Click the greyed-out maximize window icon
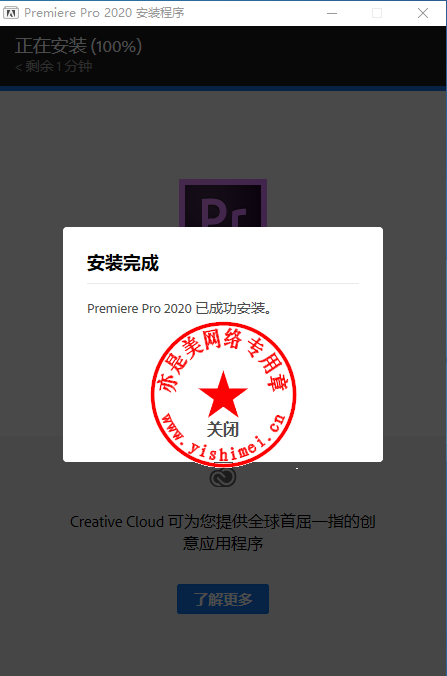Image resolution: width=447 pixels, height=676 pixels. tap(377, 13)
